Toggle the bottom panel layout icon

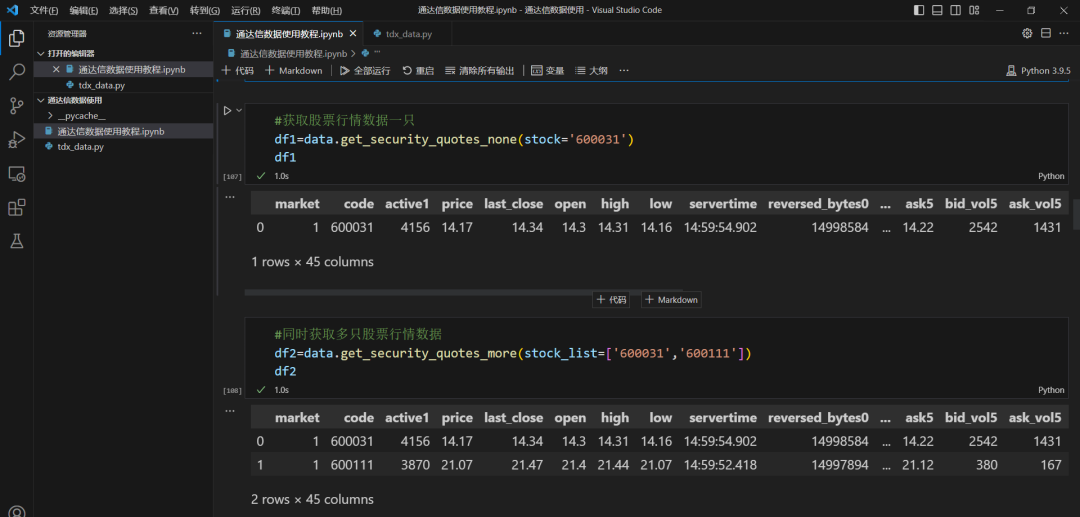[x=937, y=10]
